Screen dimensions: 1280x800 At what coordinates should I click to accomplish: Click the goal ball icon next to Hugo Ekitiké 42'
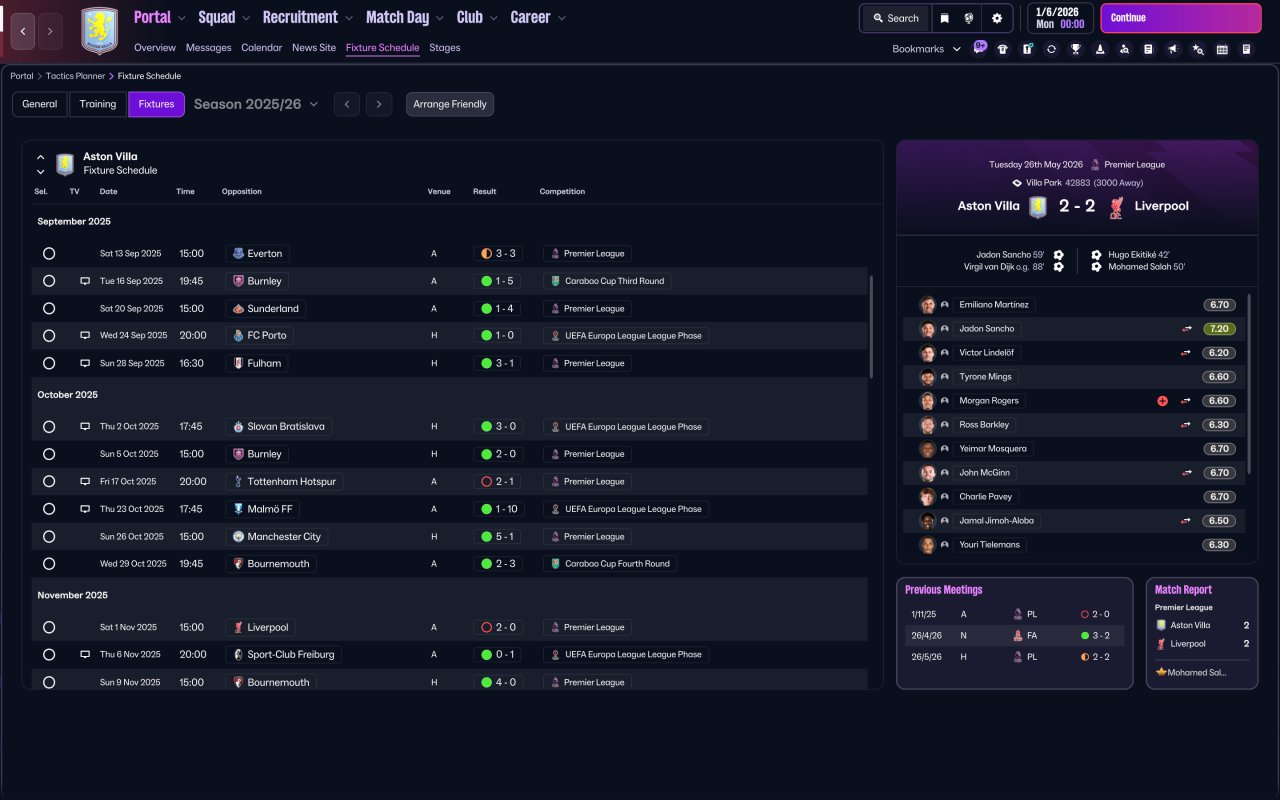coord(1096,255)
